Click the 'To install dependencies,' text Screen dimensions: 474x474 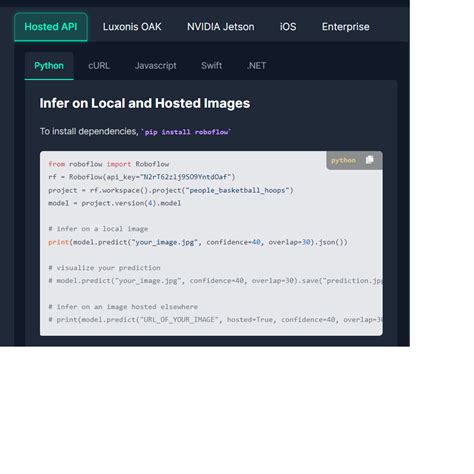pyautogui.click(x=89, y=132)
